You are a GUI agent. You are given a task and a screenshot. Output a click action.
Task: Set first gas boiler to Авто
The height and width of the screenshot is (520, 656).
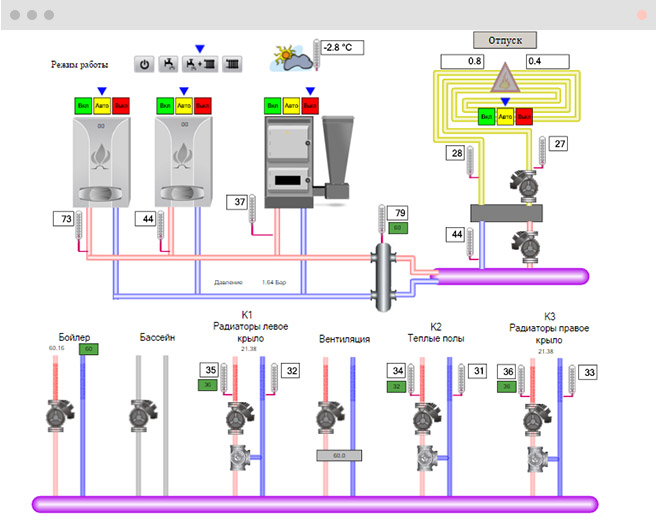pos(102,106)
